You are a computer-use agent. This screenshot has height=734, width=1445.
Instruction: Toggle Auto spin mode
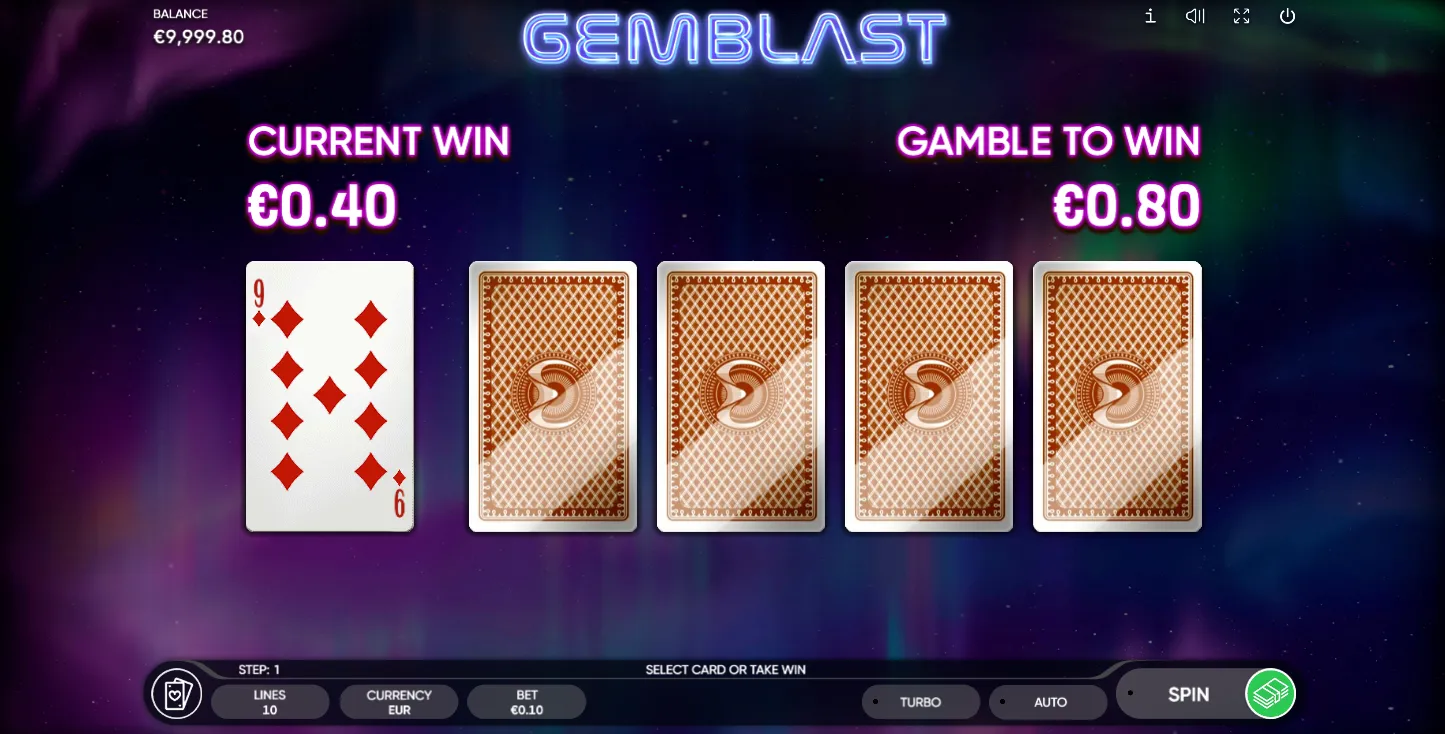1048,702
